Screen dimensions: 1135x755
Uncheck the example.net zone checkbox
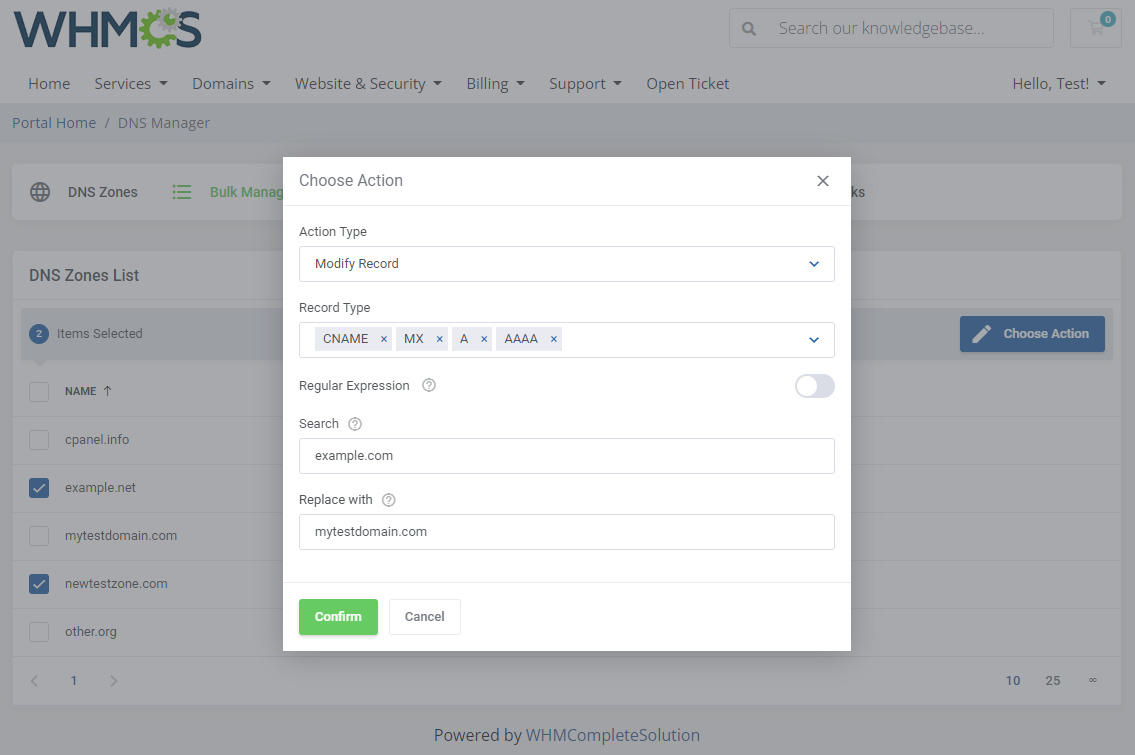(38, 487)
